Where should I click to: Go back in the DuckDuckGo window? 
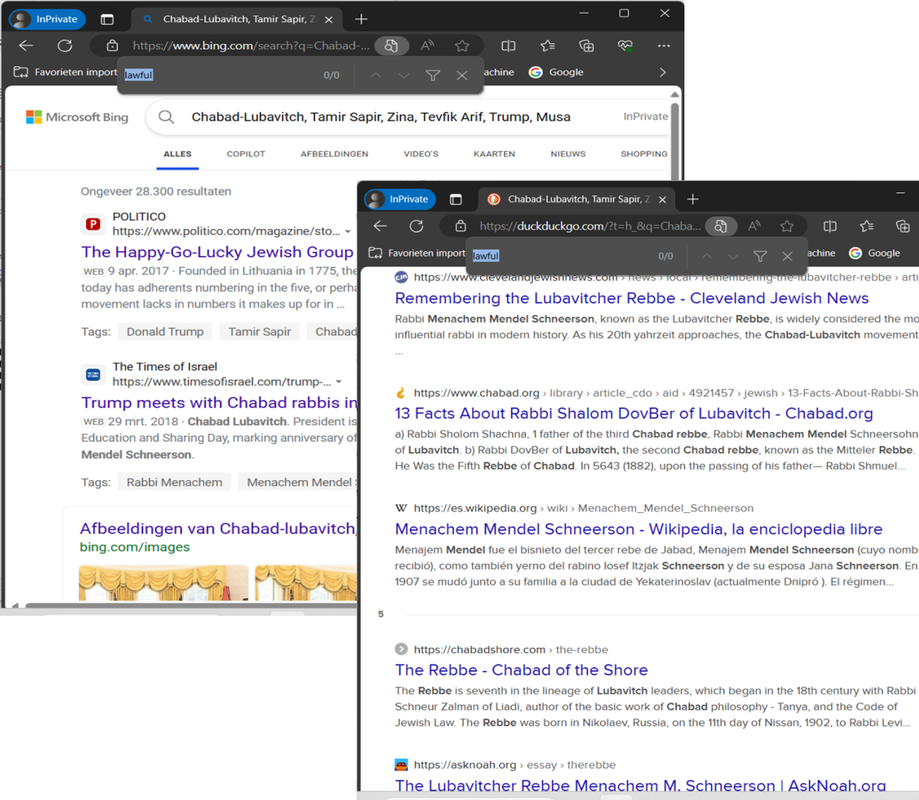point(380,226)
